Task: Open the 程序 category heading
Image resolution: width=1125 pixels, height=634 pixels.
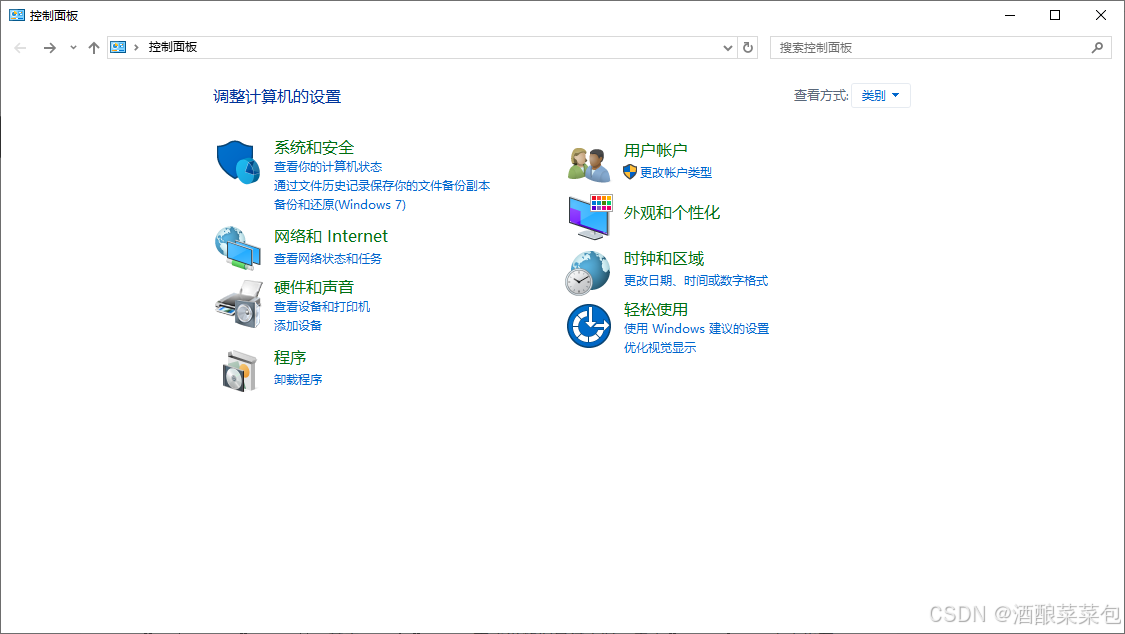Action: 290,358
